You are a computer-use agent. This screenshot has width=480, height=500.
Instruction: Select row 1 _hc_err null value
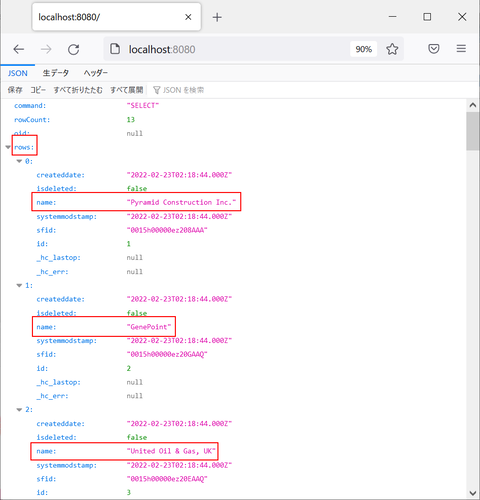click(135, 396)
